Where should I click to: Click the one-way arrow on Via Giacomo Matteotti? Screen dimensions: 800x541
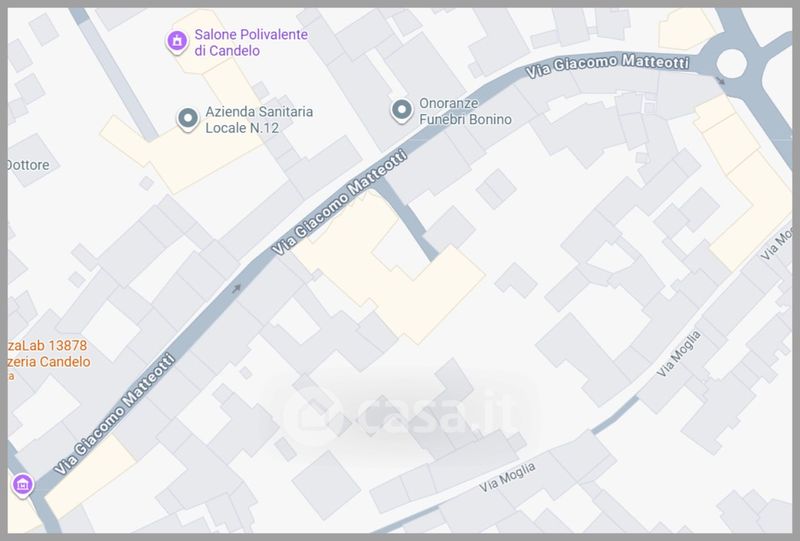tap(236, 288)
